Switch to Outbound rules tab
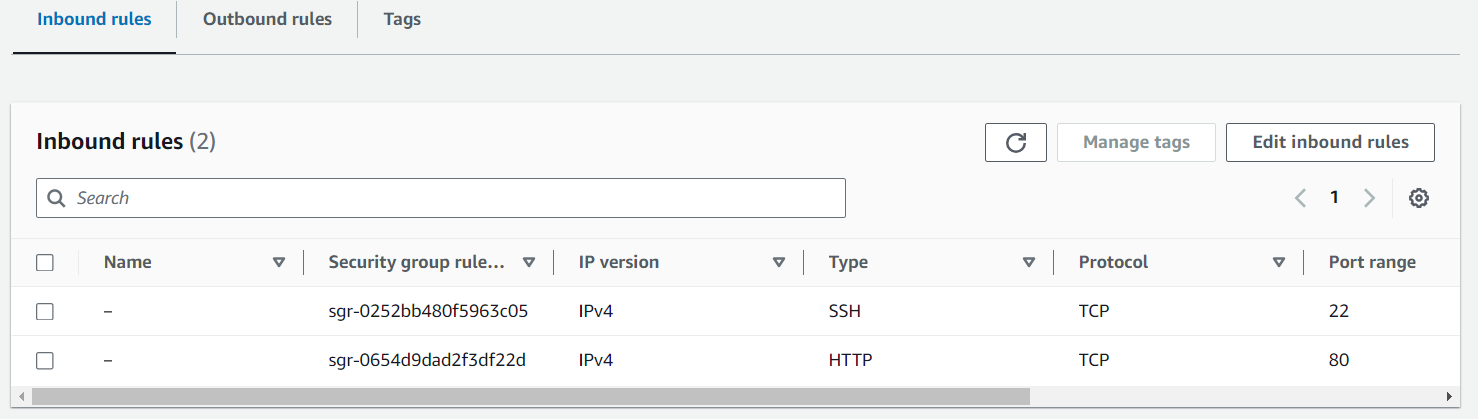Image resolution: width=1478 pixels, height=419 pixels. (x=267, y=19)
